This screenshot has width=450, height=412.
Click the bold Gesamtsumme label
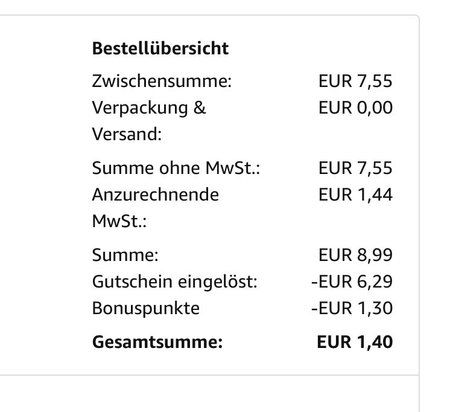157,342
